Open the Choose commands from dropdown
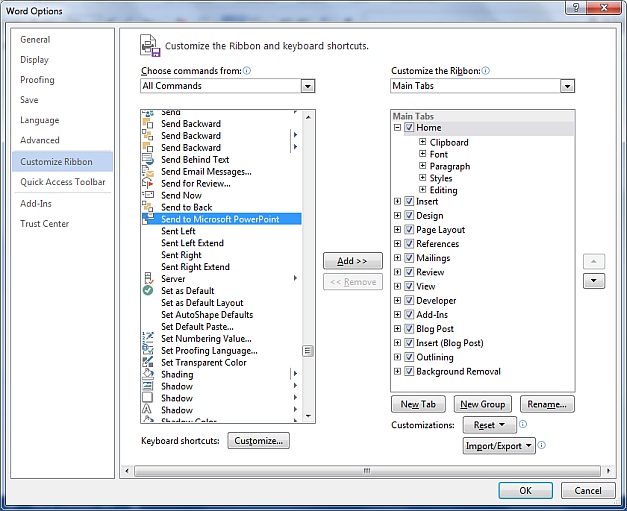 pyautogui.click(x=308, y=86)
